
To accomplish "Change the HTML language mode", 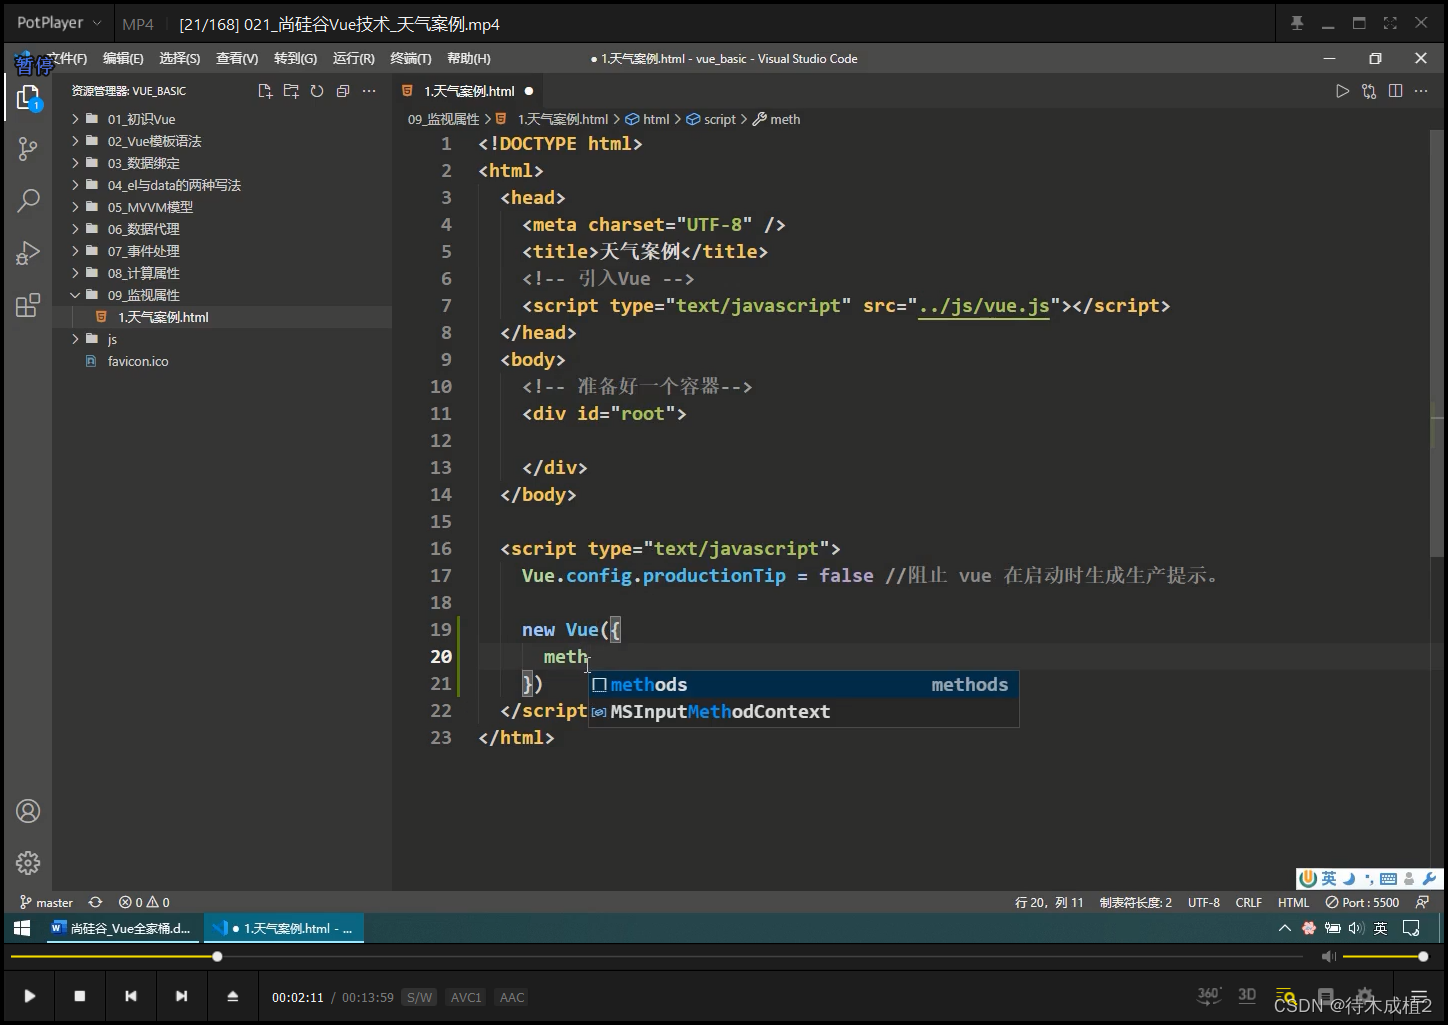I will click(1293, 902).
